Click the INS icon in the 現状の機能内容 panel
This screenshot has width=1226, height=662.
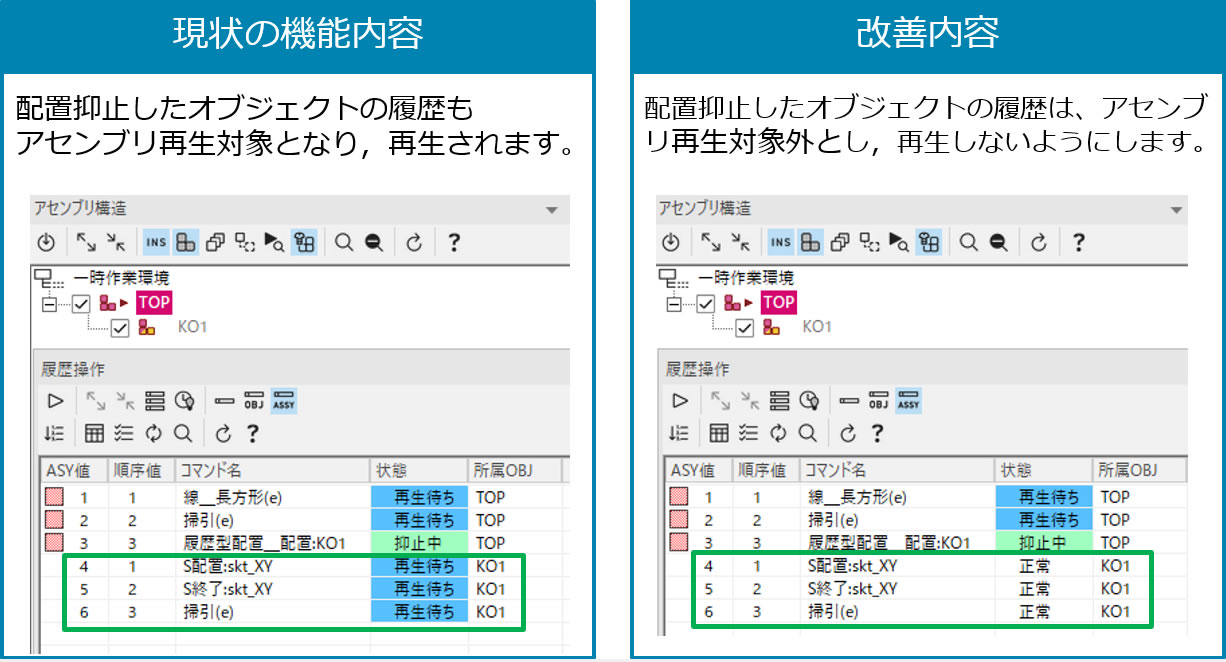pyautogui.click(x=156, y=242)
